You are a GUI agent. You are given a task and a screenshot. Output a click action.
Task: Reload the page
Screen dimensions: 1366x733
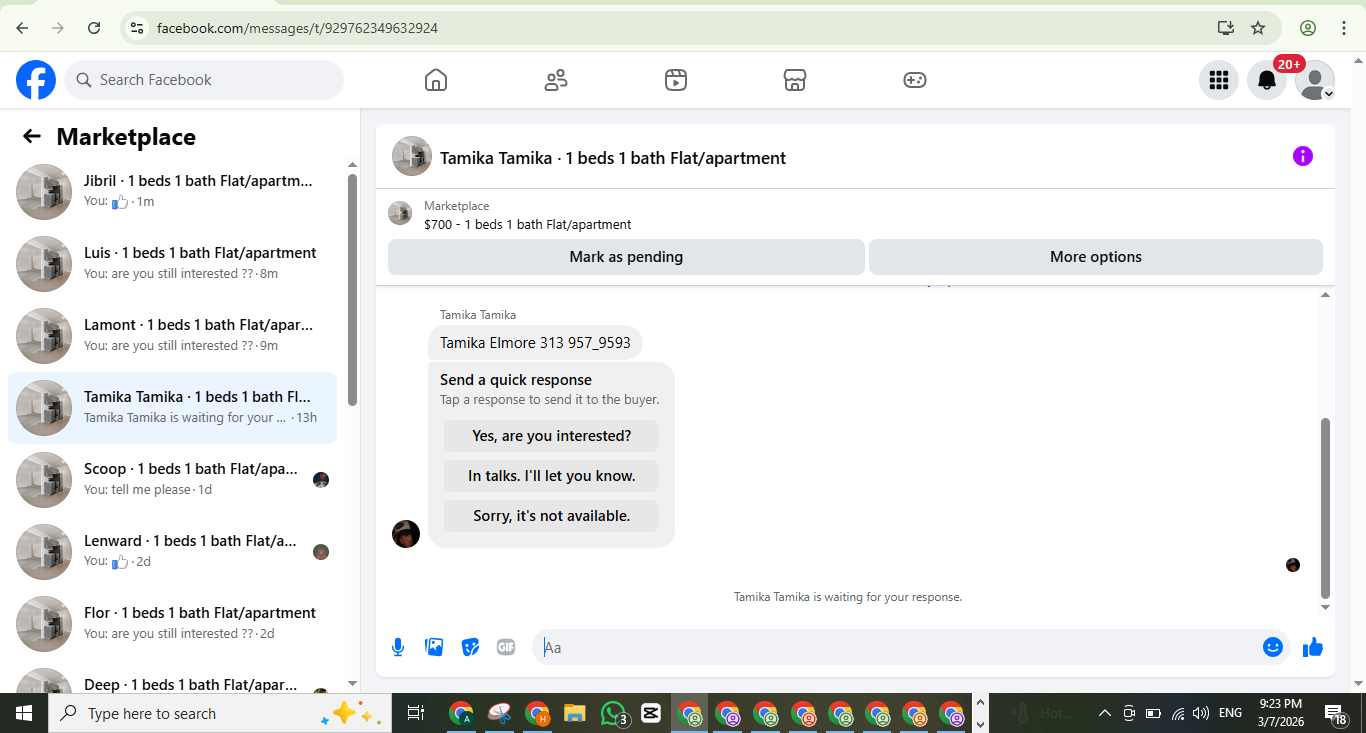[x=94, y=28]
